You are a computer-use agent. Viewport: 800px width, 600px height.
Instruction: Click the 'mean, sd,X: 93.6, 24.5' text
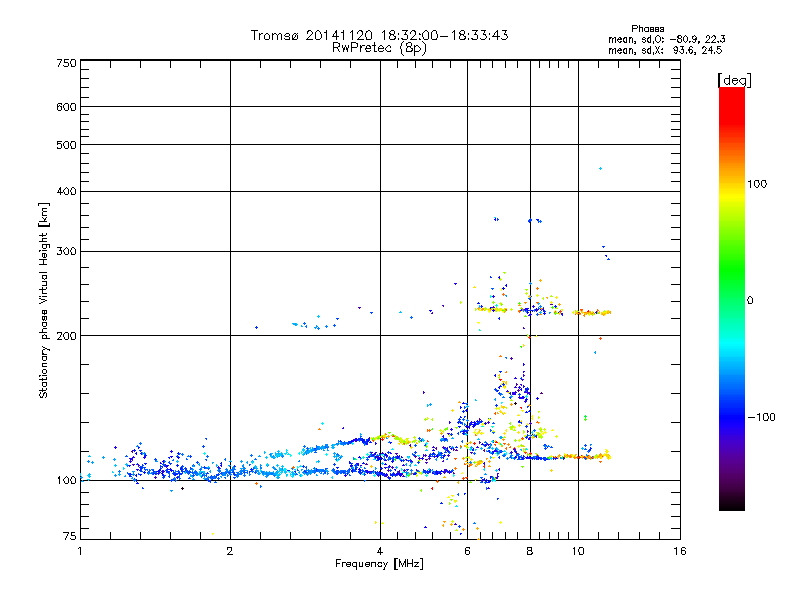pos(665,50)
